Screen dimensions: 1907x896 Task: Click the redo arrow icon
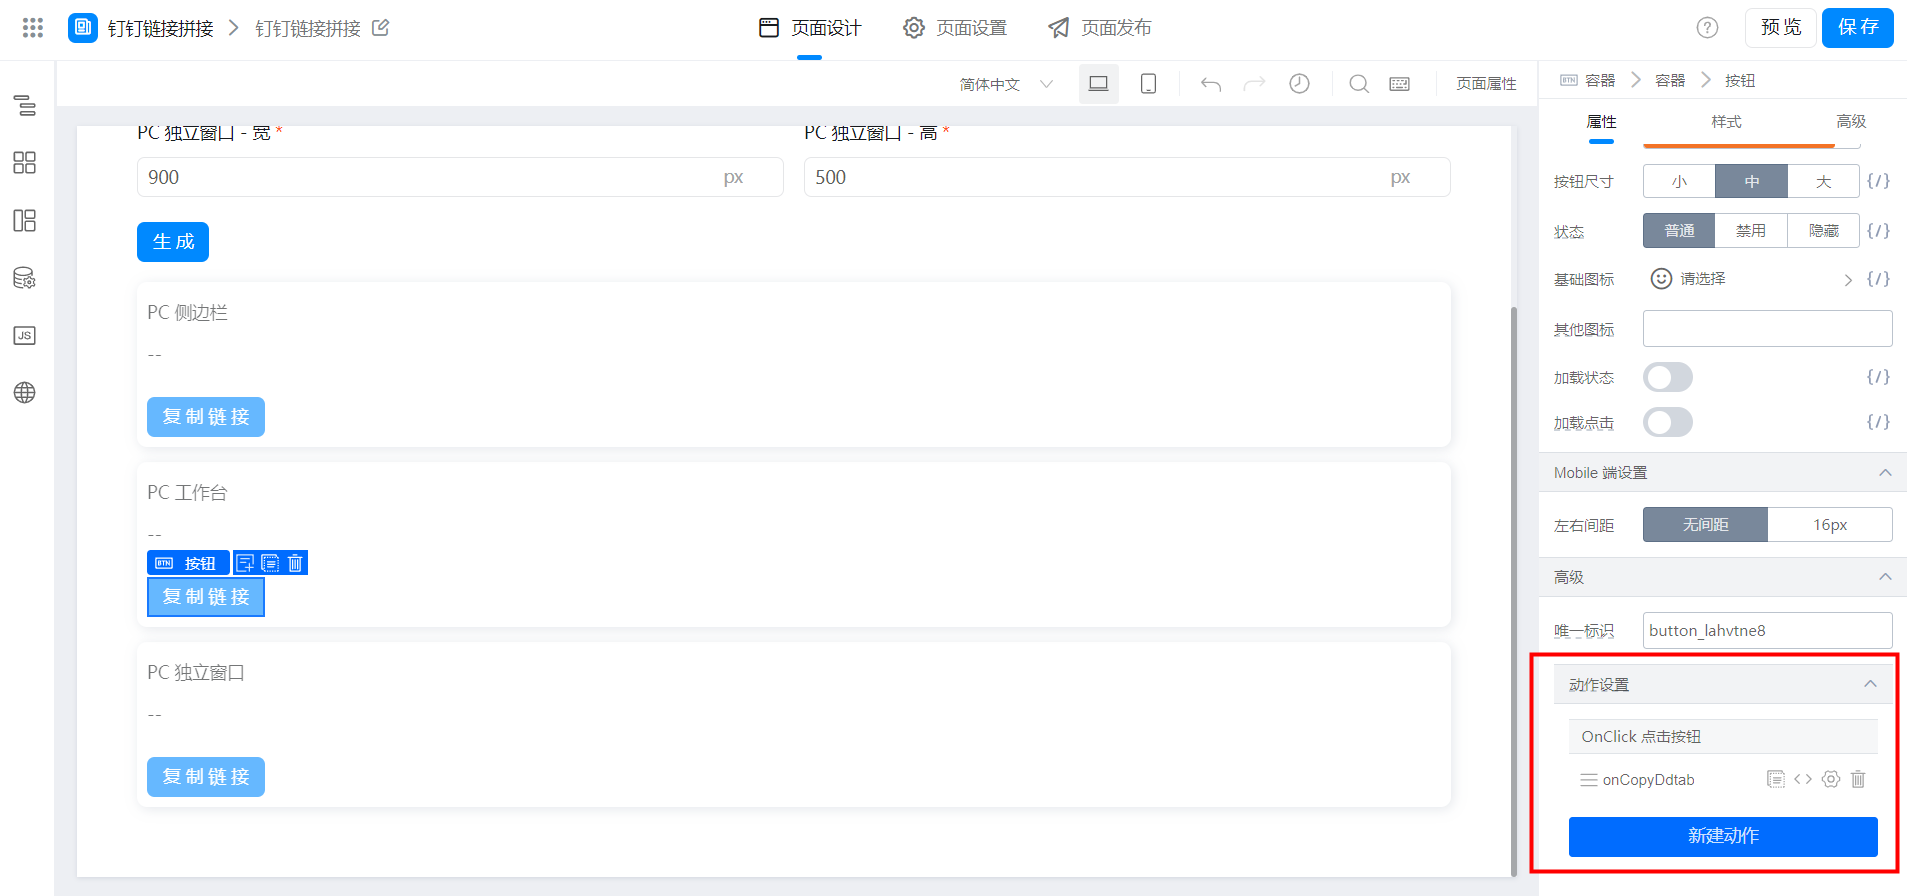coord(1254,84)
